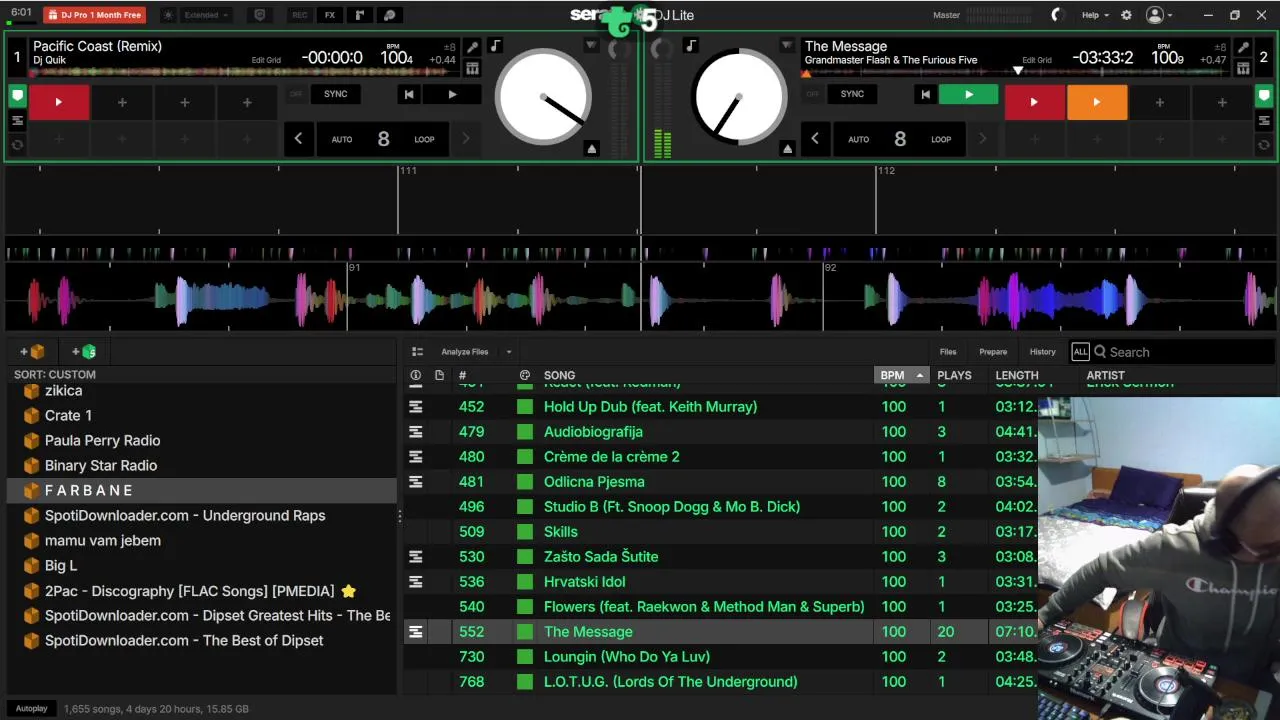Add cue point in deck 1's second pad
The width and height of the screenshot is (1280, 720).
tap(122, 102)
